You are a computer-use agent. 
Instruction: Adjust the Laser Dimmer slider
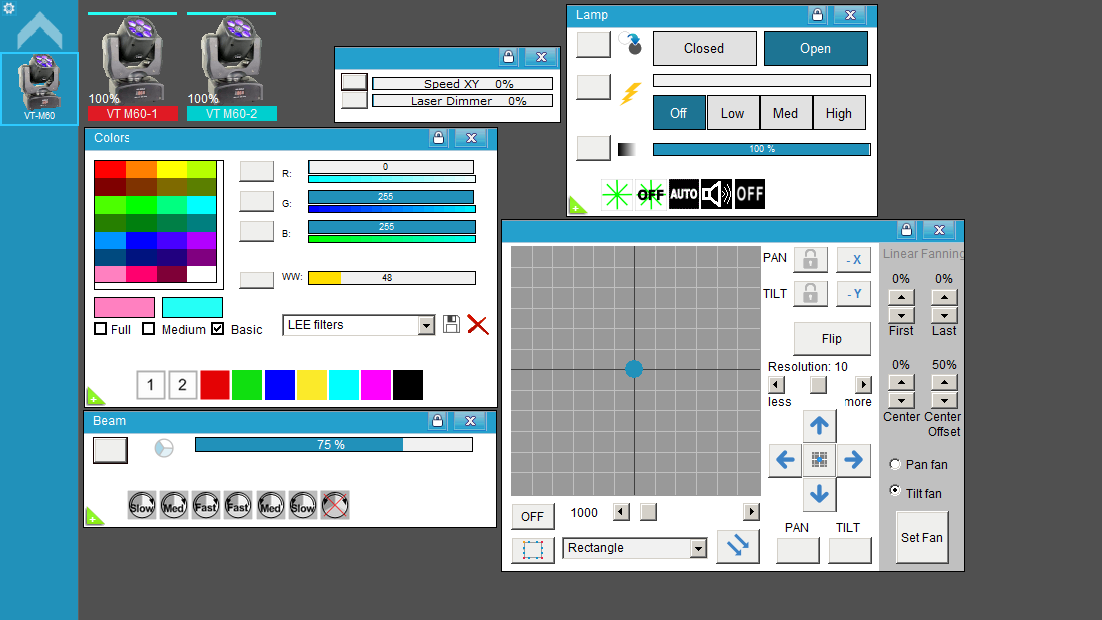click(x=462, y=101)
